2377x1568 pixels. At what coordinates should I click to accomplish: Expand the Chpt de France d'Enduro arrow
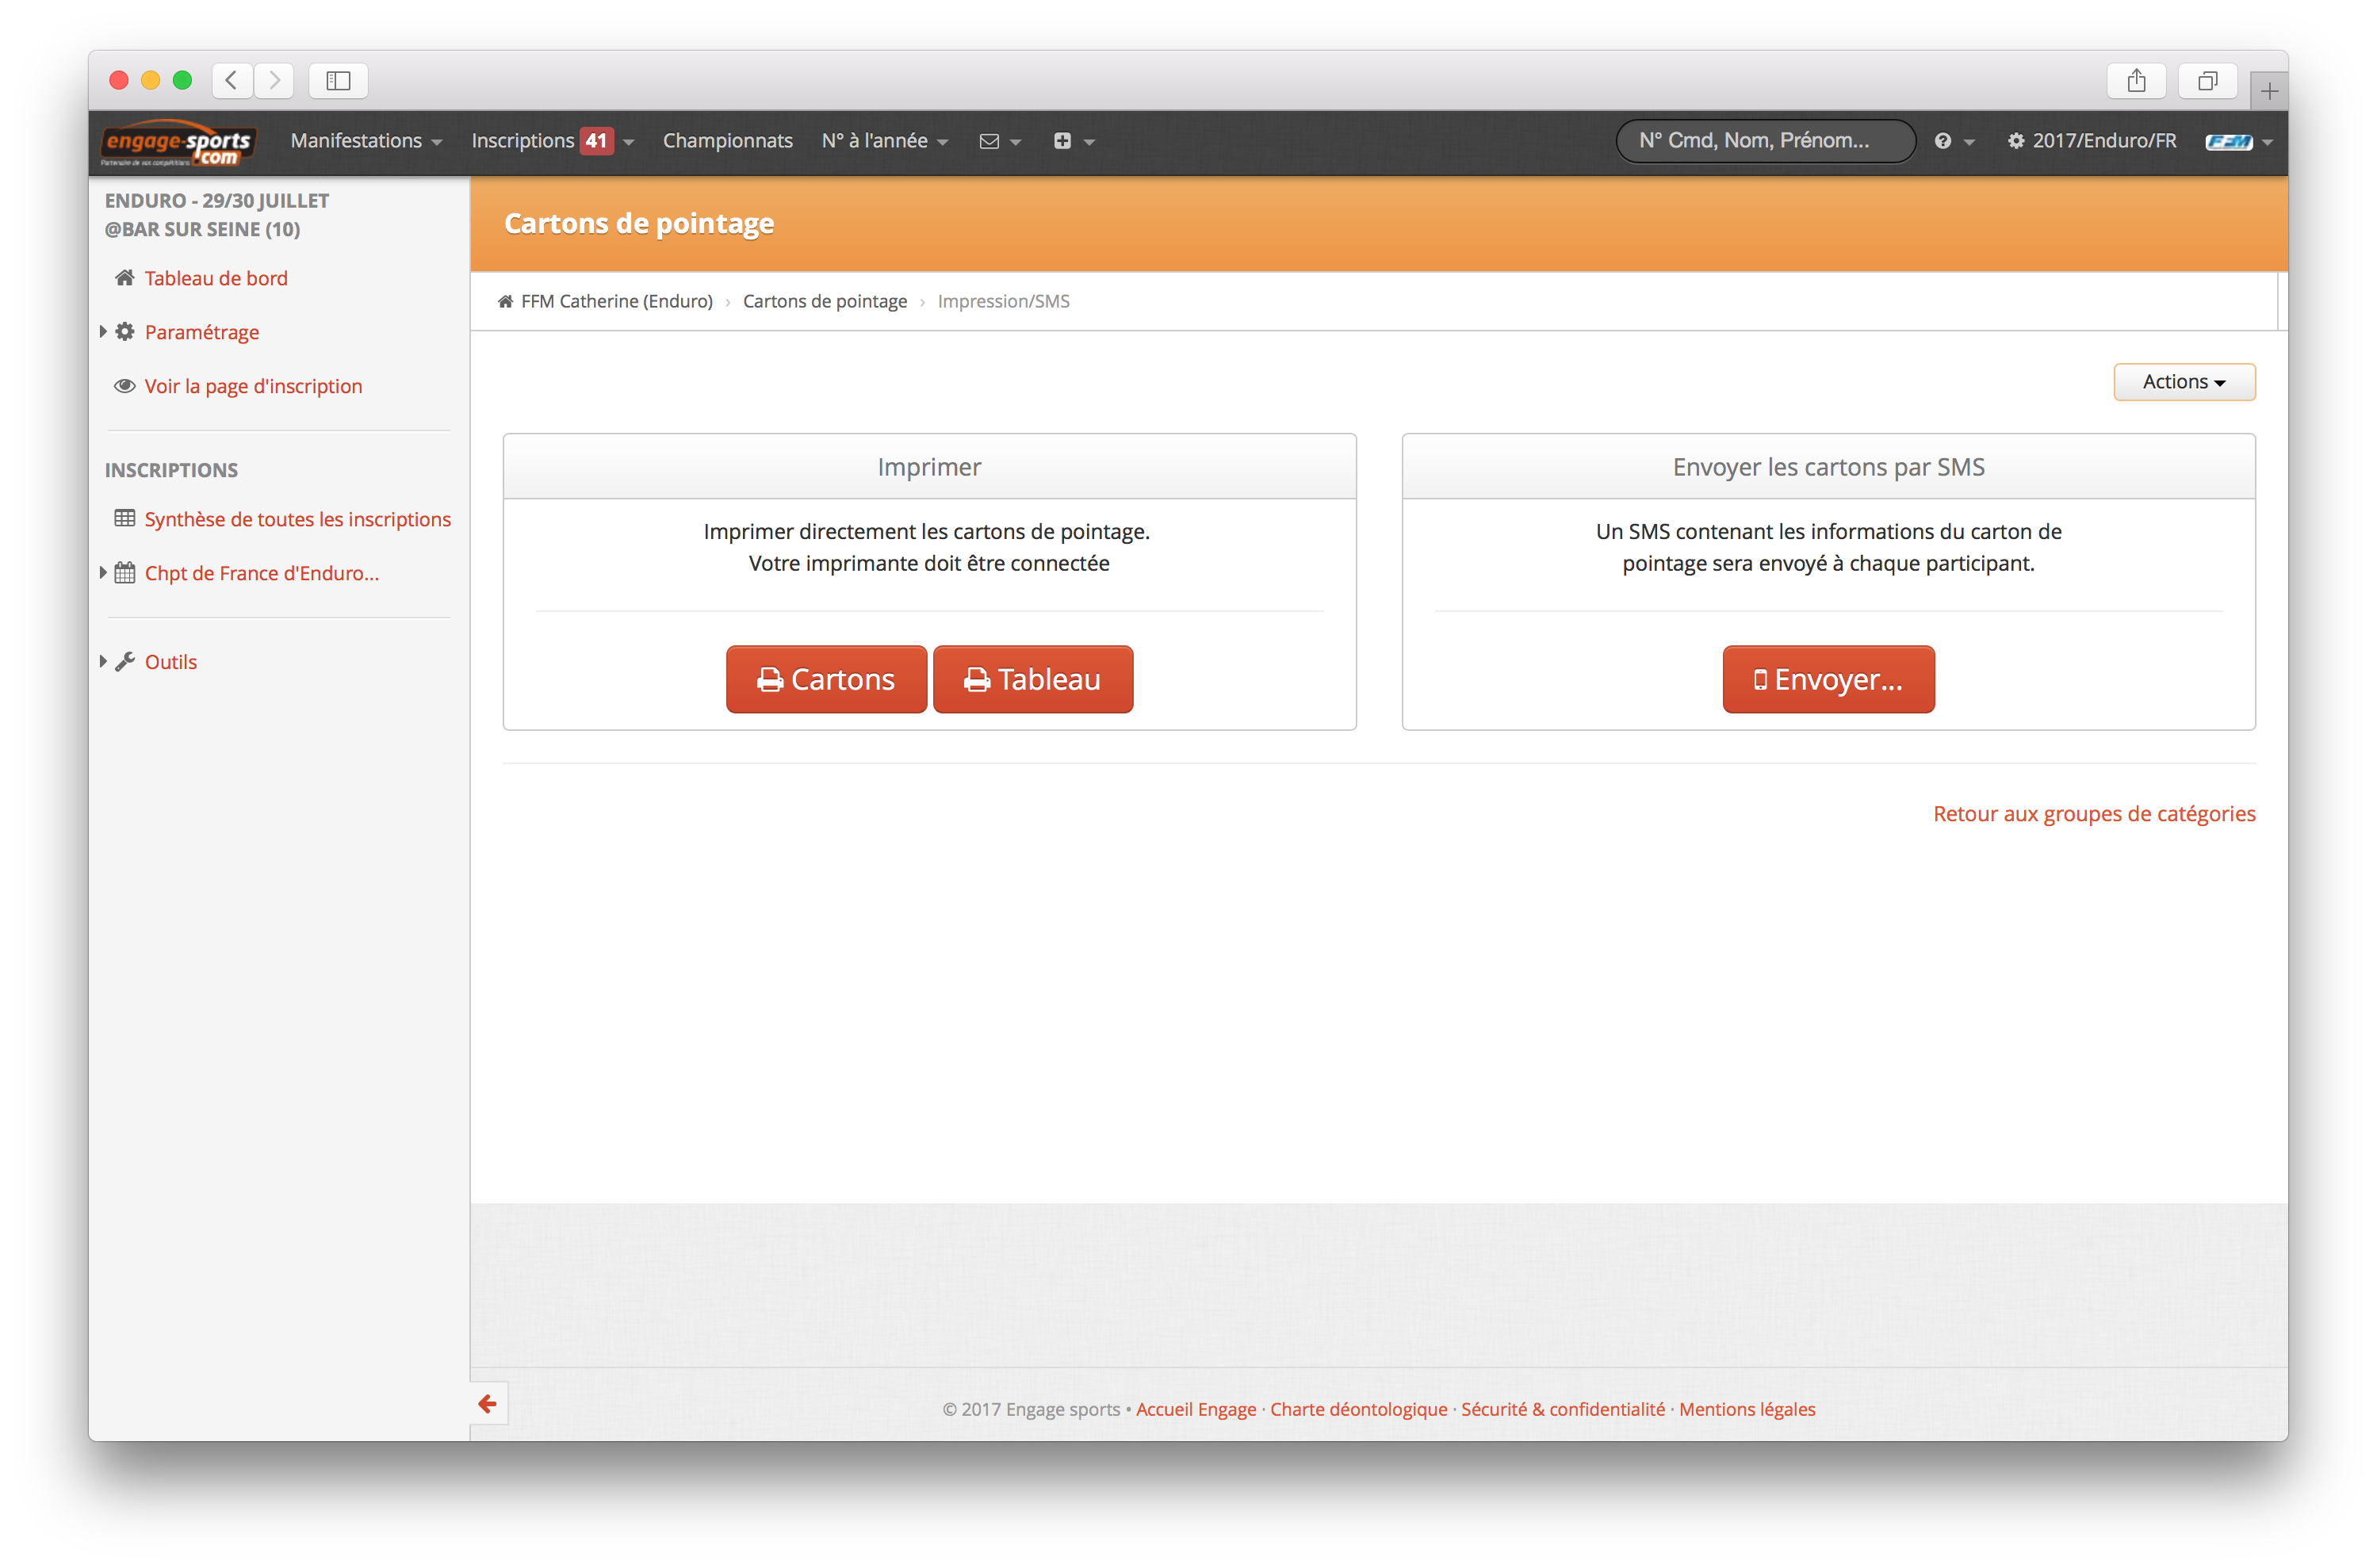coord(103,572)
